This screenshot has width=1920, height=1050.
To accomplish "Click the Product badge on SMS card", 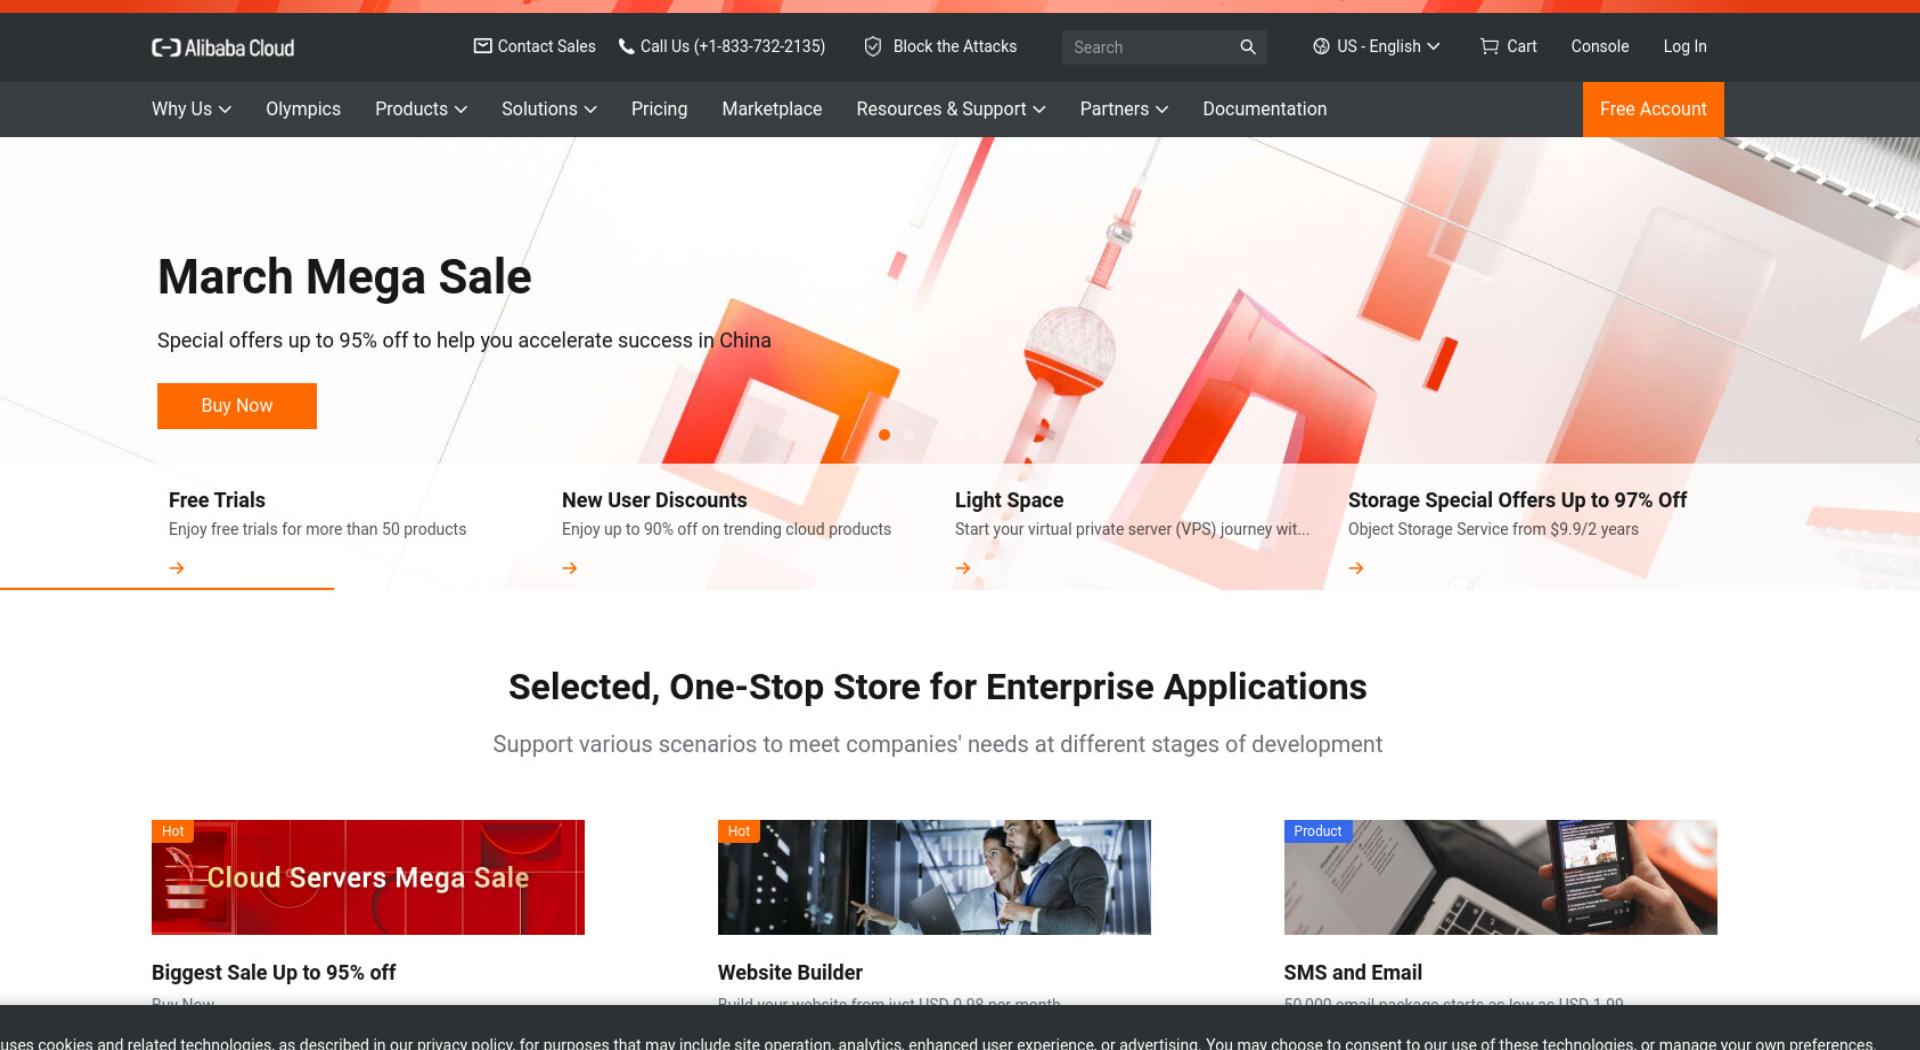I will [x=1317, y=831].
